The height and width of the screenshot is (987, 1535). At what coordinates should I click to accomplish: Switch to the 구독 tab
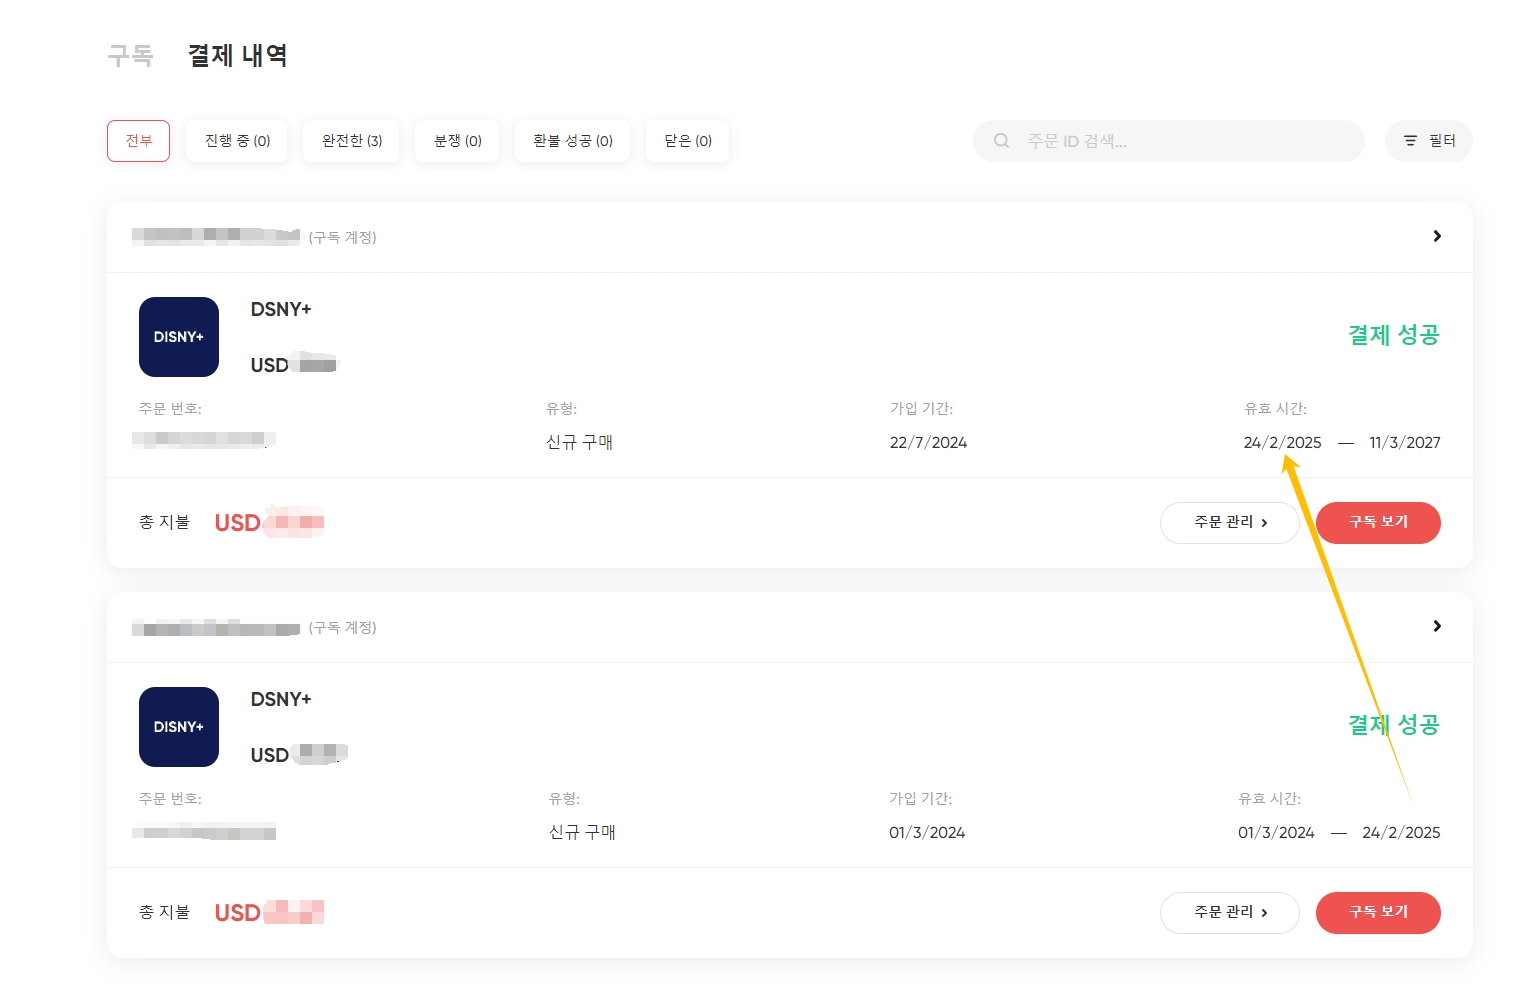click(x=130, y=55)
